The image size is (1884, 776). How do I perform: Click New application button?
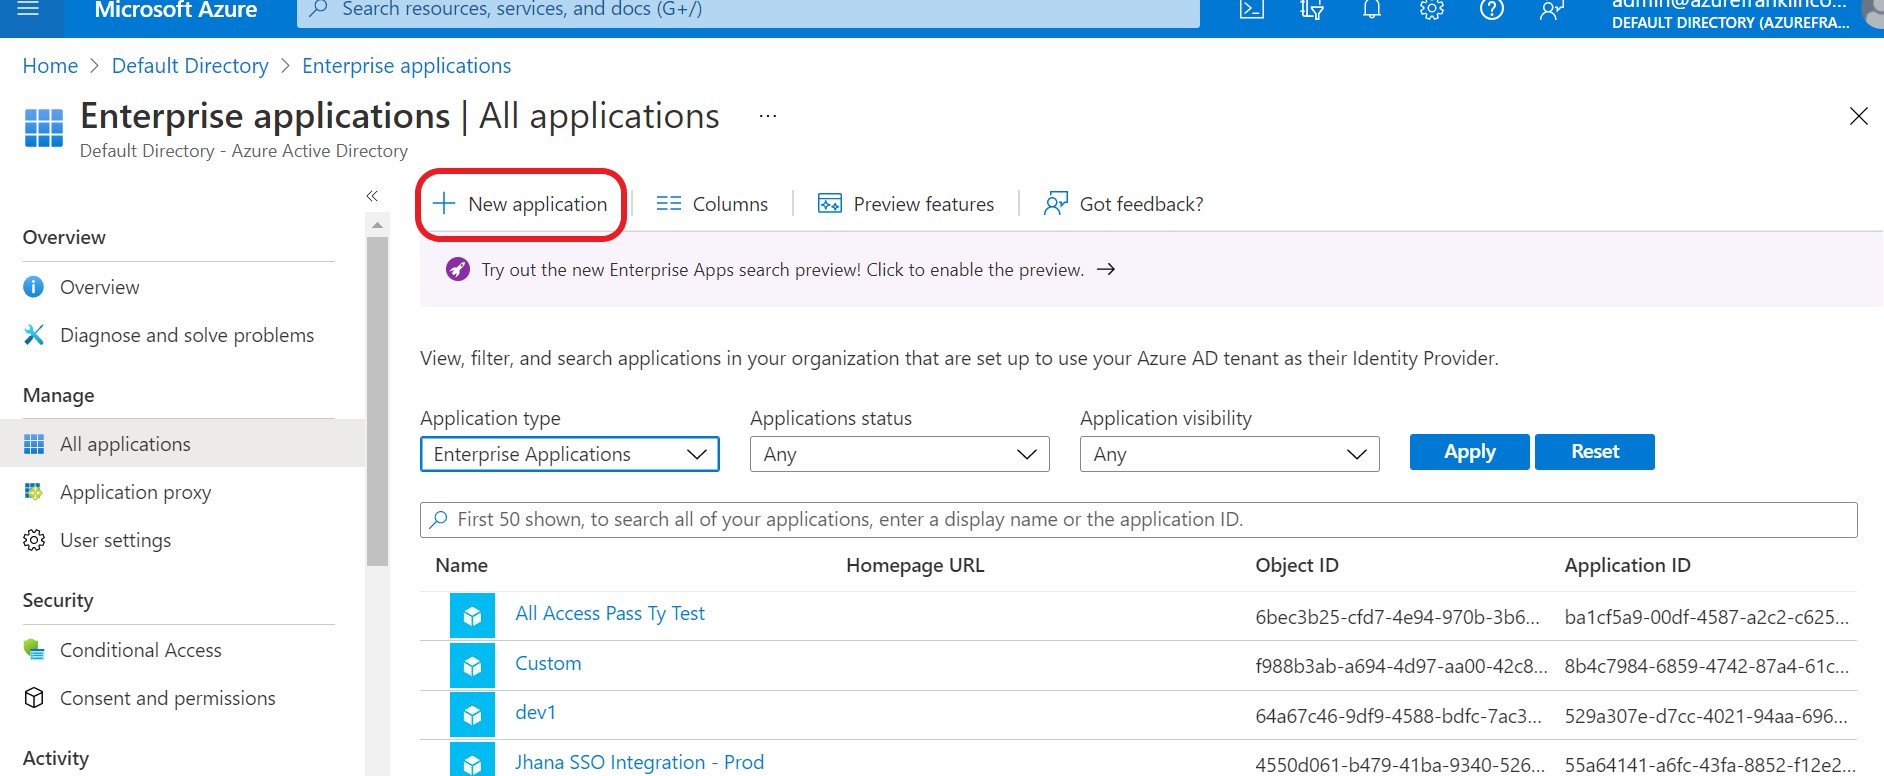pos(520,204)
